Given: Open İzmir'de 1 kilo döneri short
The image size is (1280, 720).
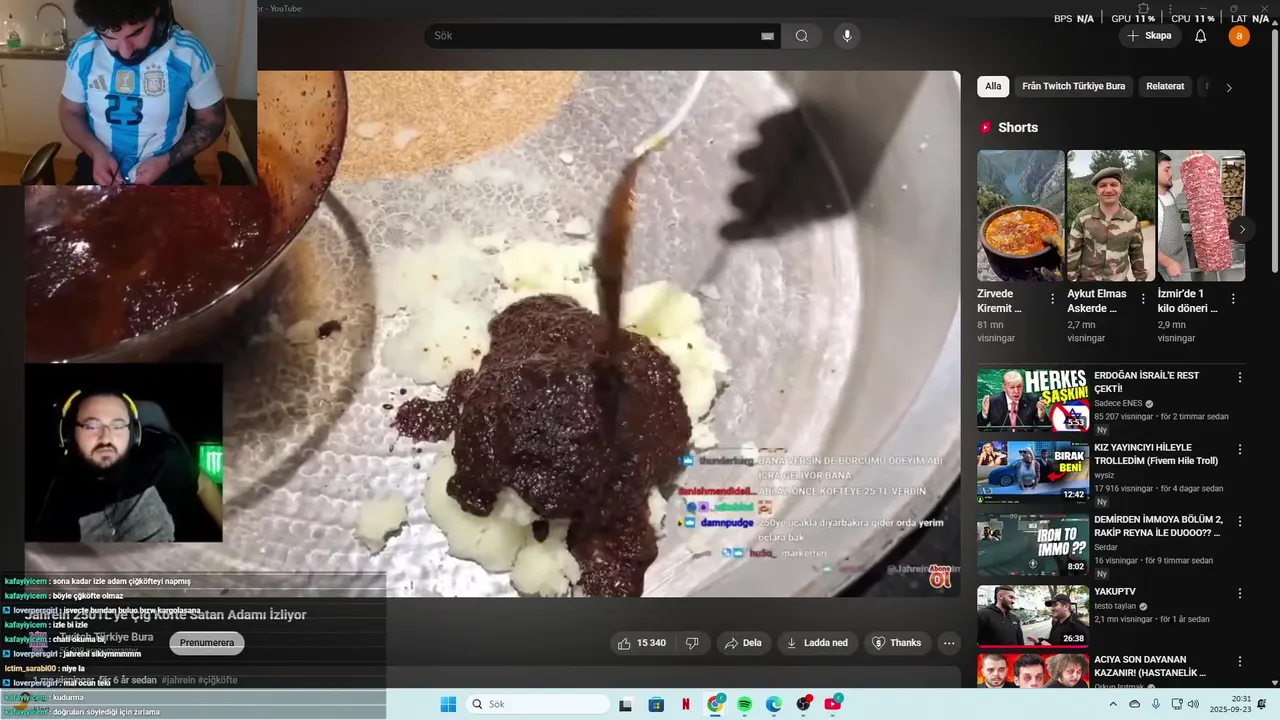Looking at the screenshot, I should pos(1201,215).
